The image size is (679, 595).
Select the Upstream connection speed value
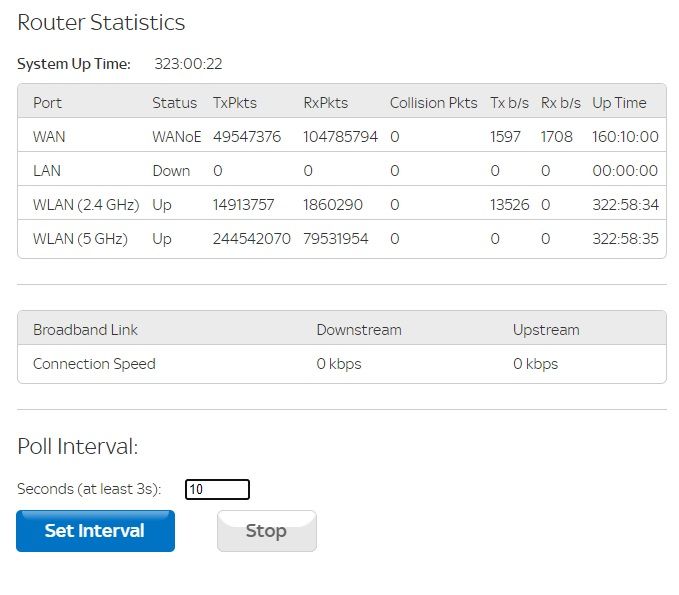coord(535,364)
